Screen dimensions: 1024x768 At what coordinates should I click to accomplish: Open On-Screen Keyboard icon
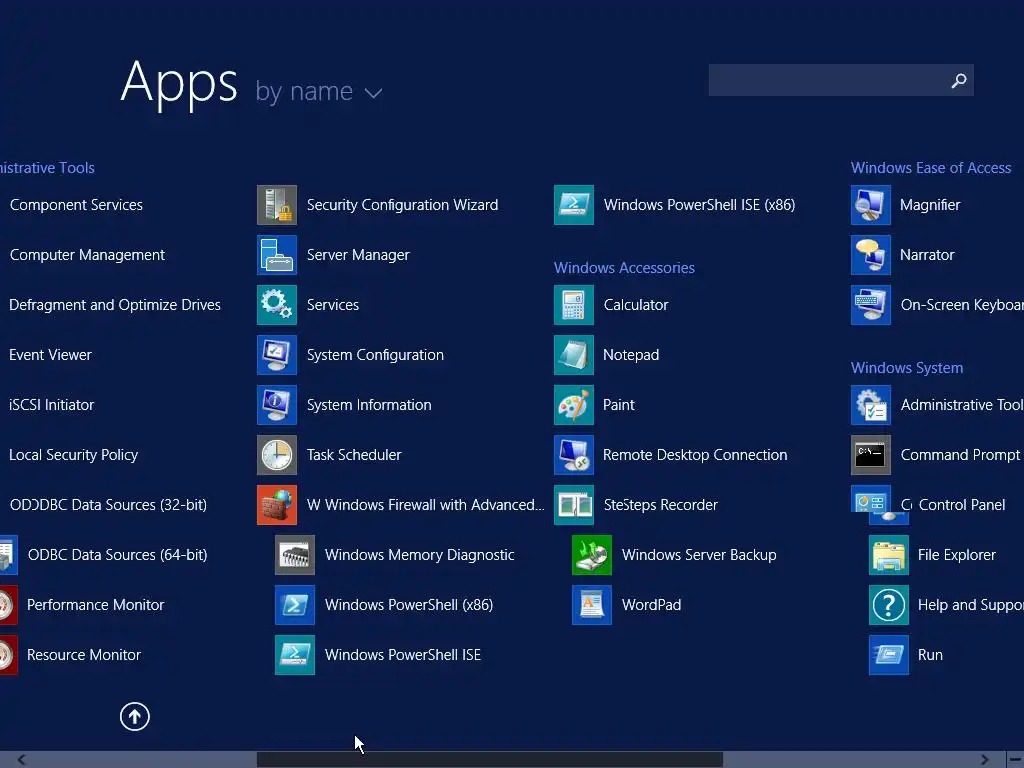click(871, 305)
